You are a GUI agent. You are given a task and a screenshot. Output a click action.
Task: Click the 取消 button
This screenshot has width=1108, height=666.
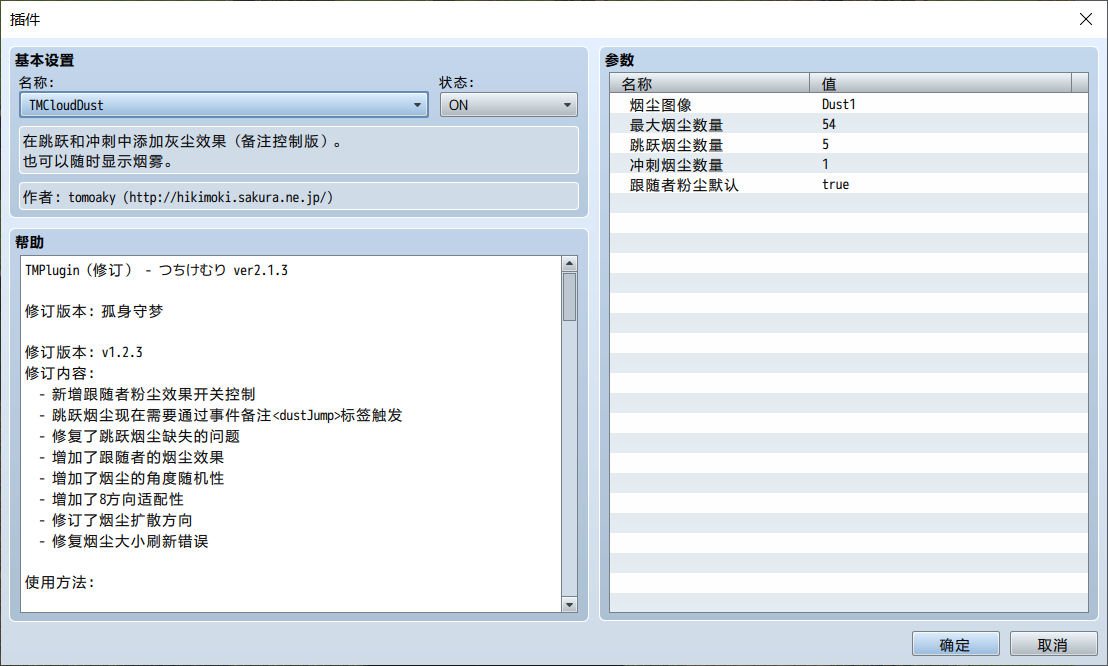tap(1053, 644)
